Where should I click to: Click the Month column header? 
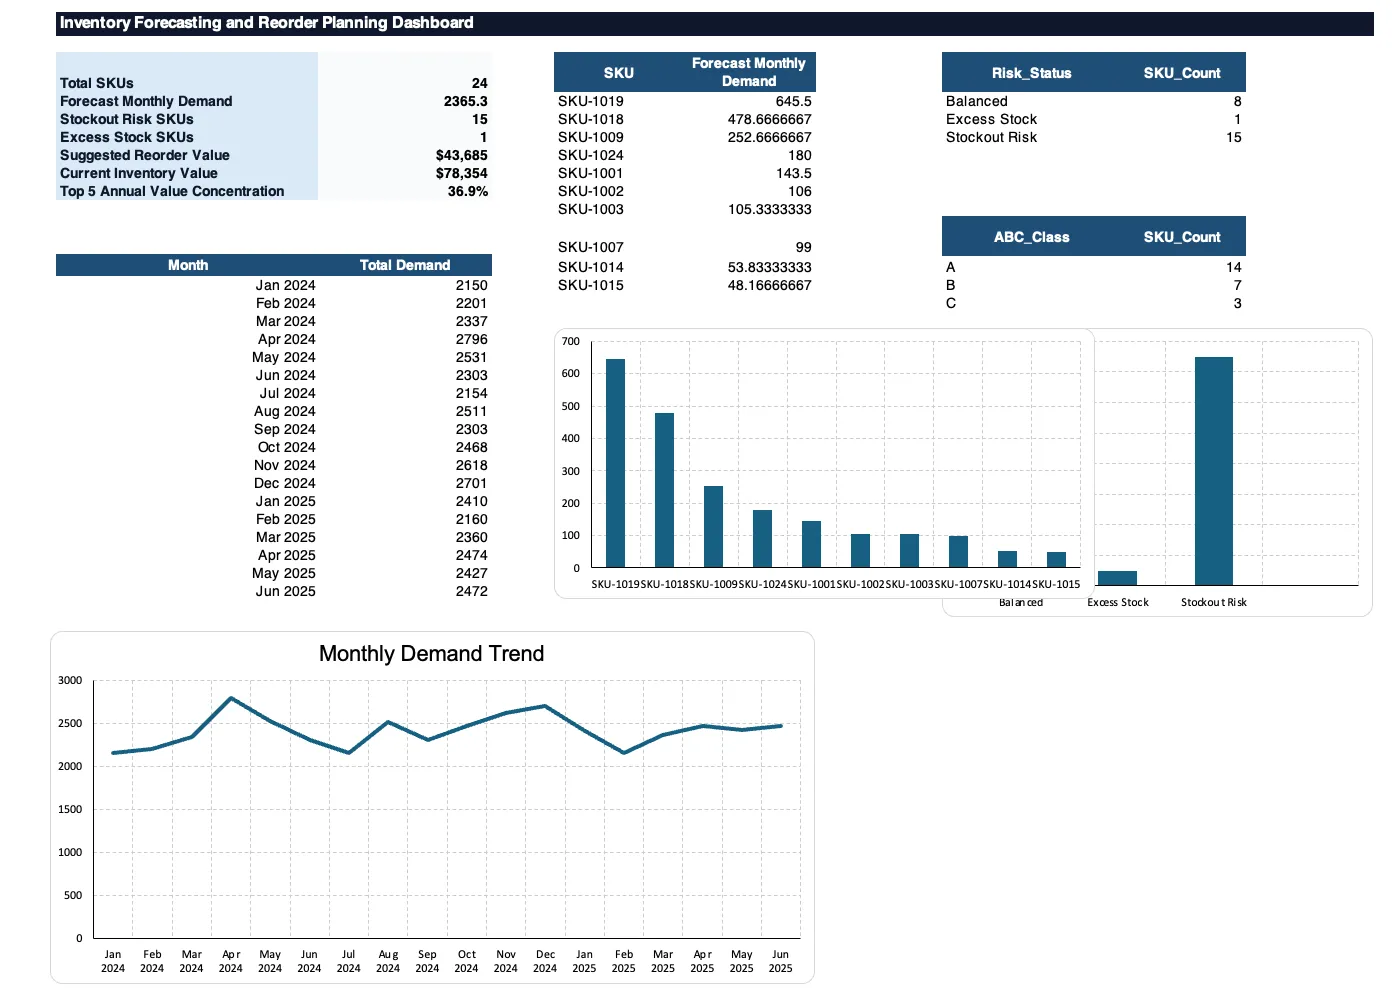click(x=188, y=265)
